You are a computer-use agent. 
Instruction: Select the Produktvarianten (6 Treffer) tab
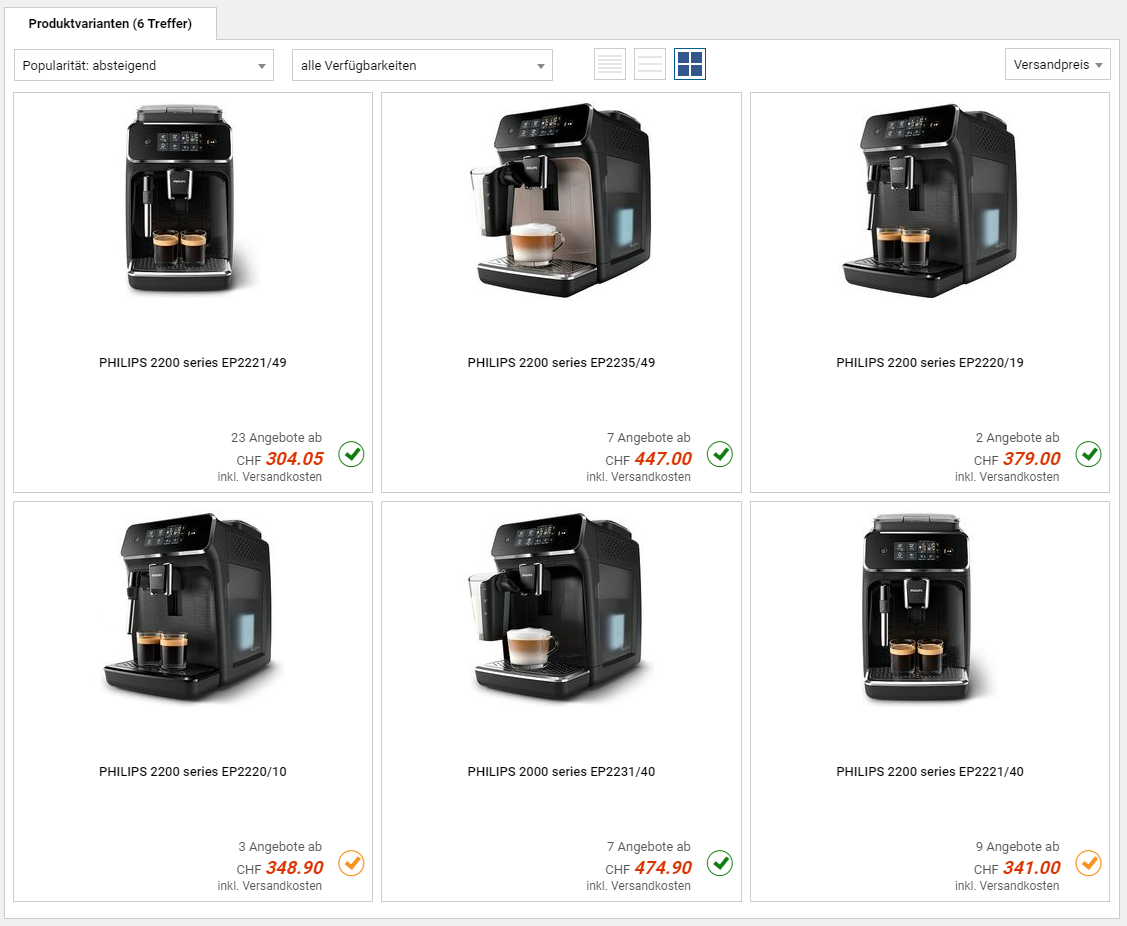[110, 24]
